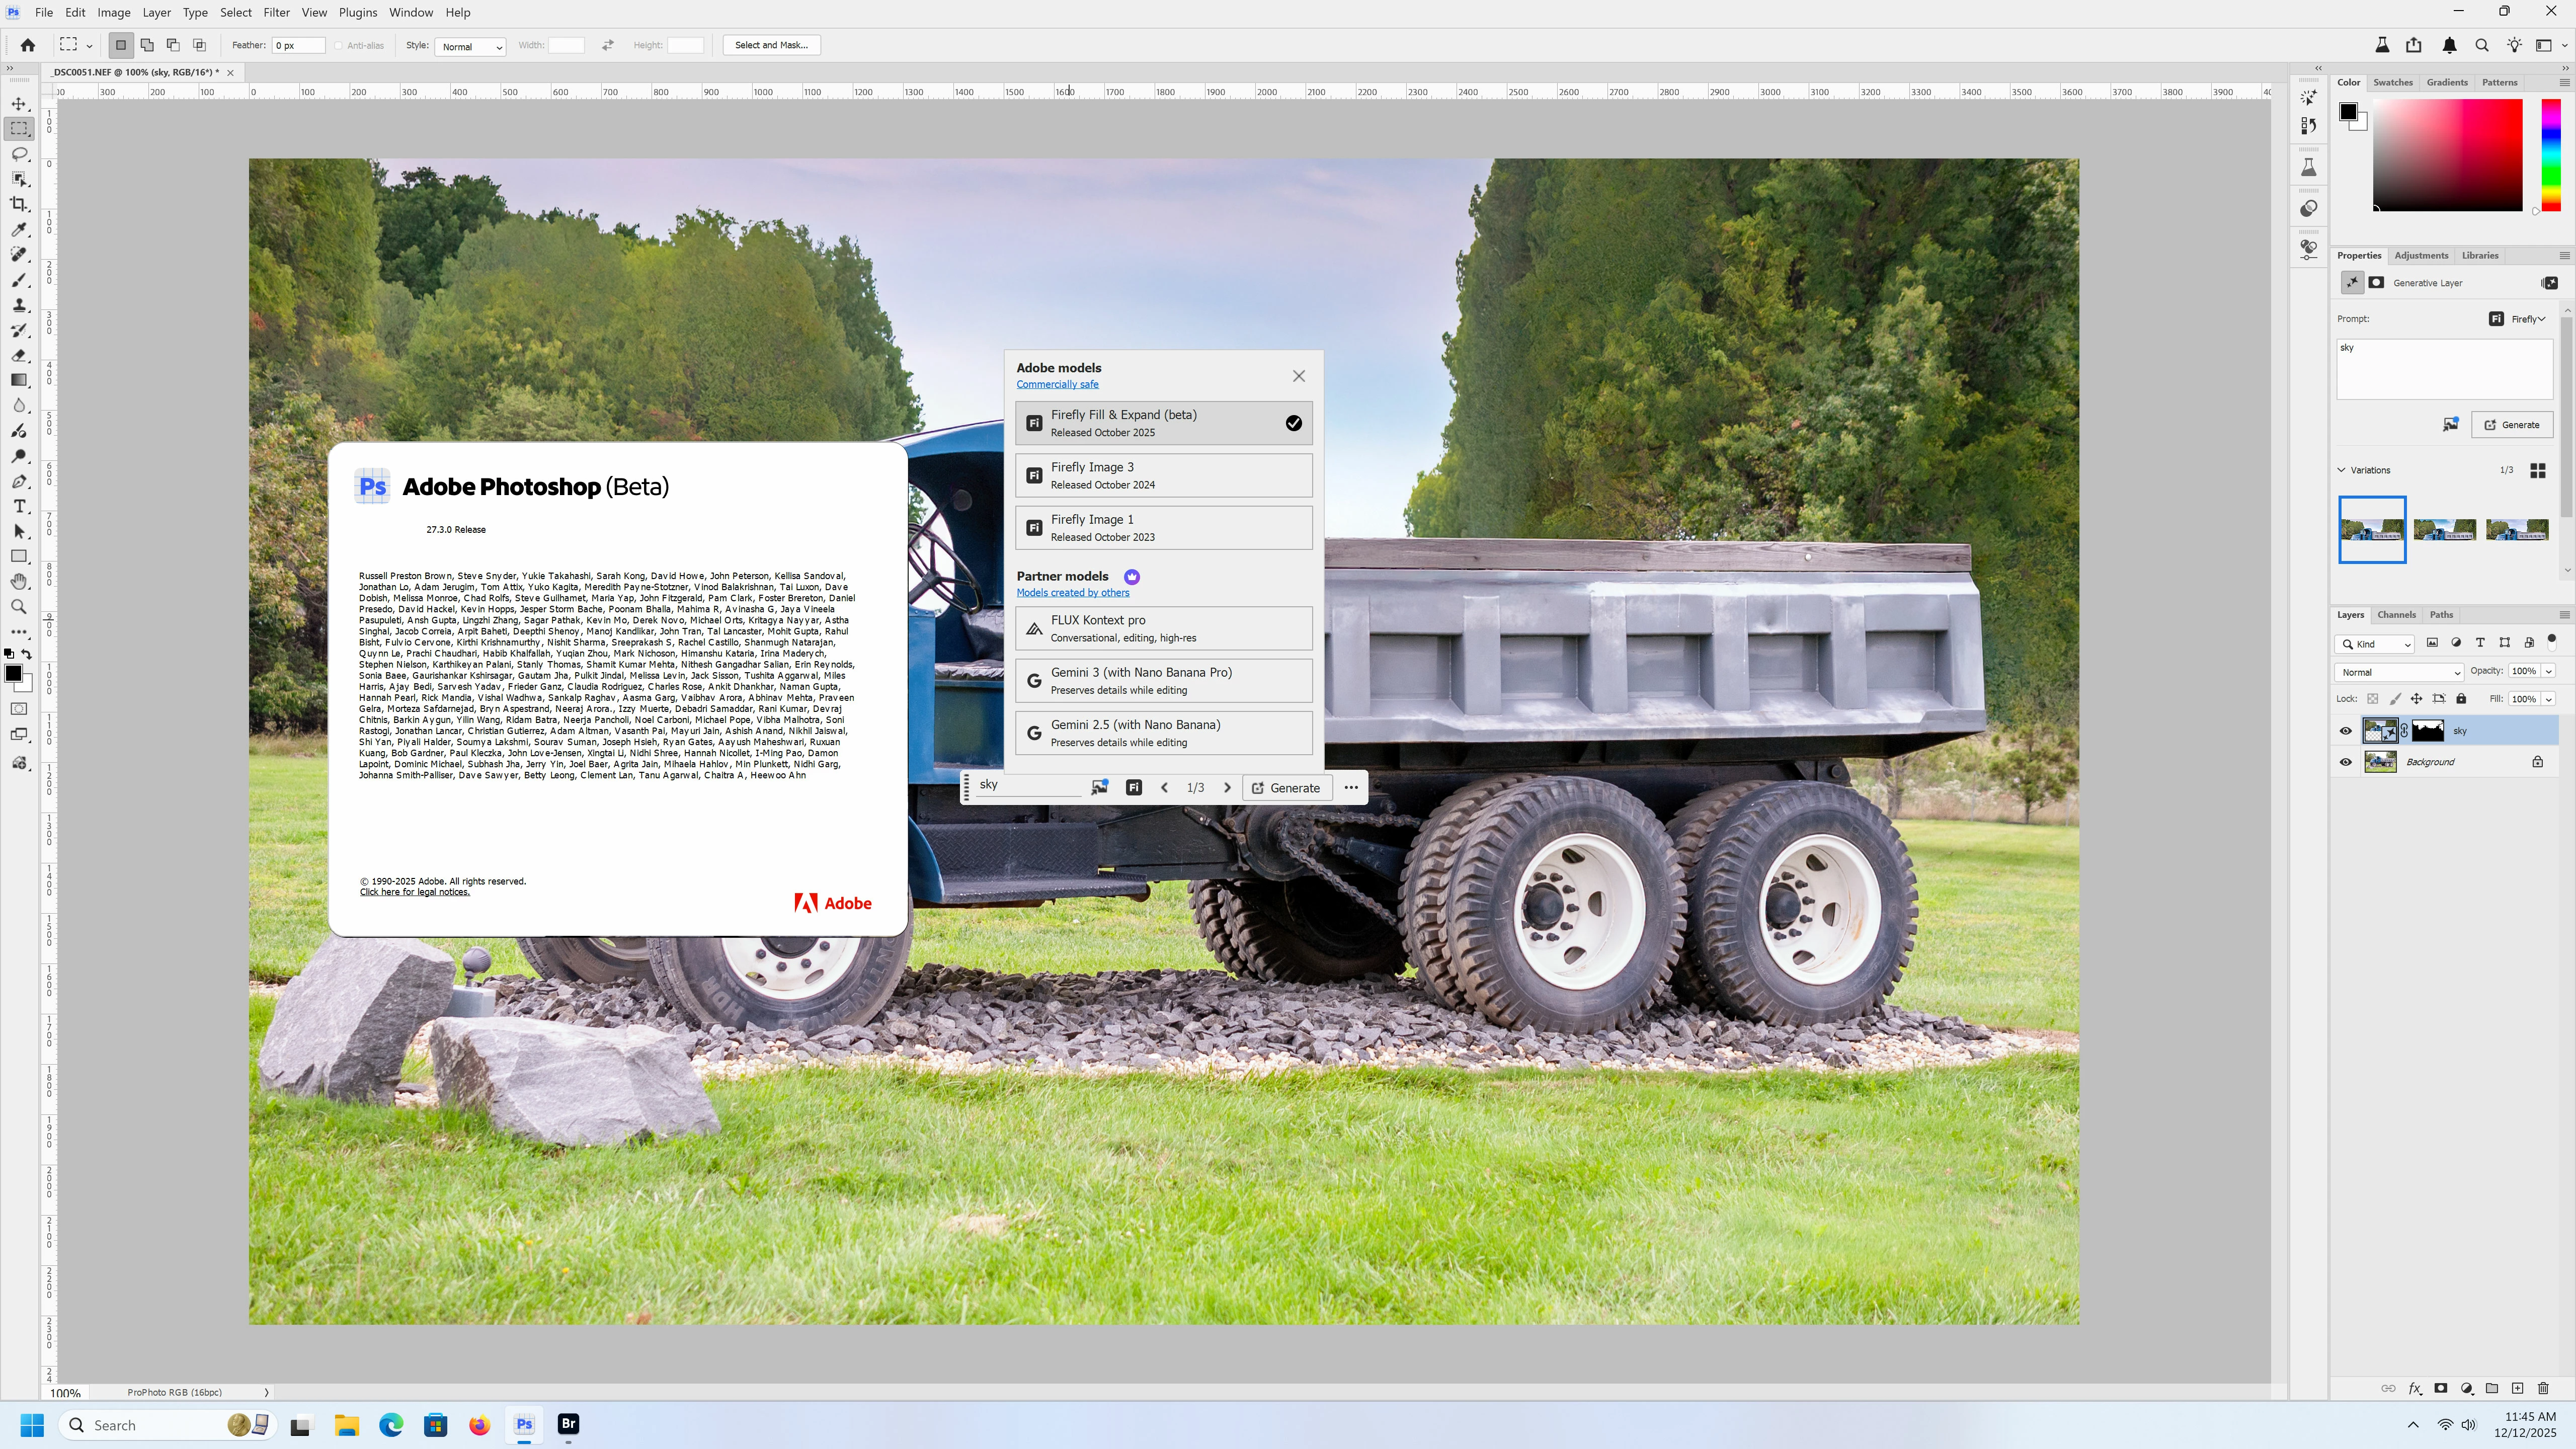Select the Clone Stamp tool
2576x1449 pixels.
click(19, 305)
